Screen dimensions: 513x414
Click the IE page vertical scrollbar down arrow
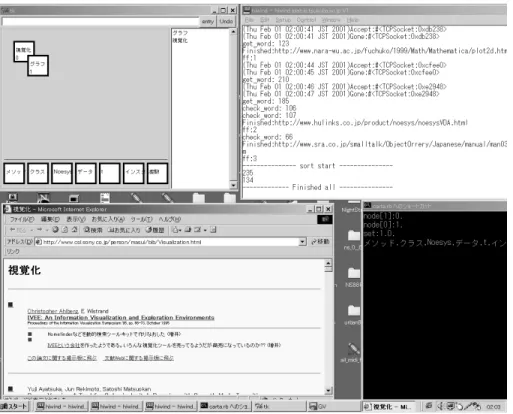pyautogui.click(x=328, y=390)
